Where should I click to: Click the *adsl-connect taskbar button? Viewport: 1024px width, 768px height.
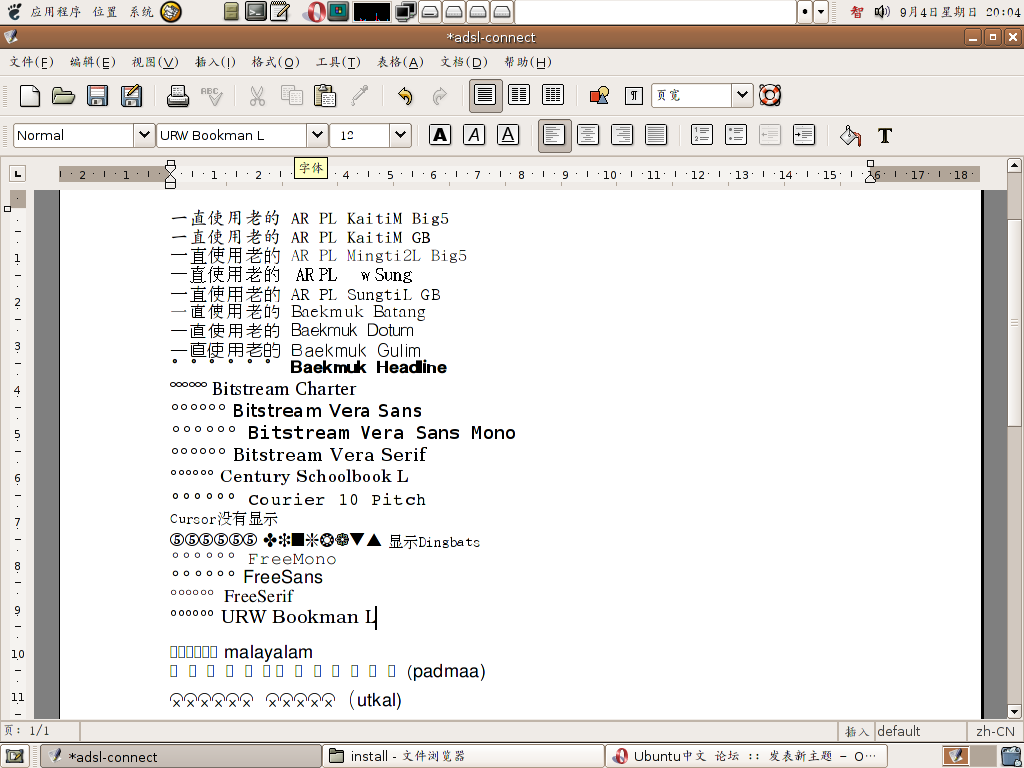(x=181, y=756)
